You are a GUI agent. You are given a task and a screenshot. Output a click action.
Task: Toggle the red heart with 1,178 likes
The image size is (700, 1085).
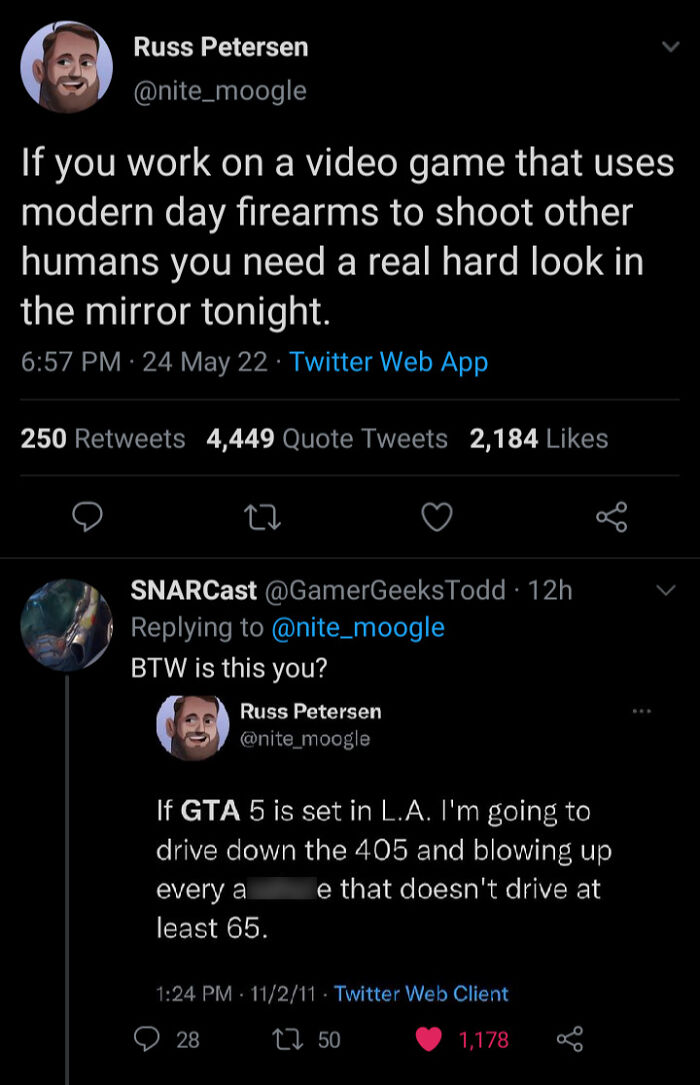428,1039
